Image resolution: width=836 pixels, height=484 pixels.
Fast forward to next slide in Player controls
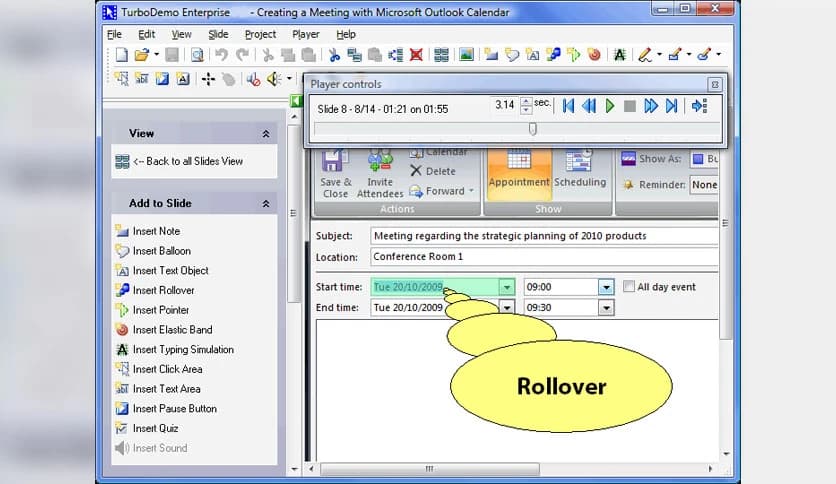[x=650, y=106]
